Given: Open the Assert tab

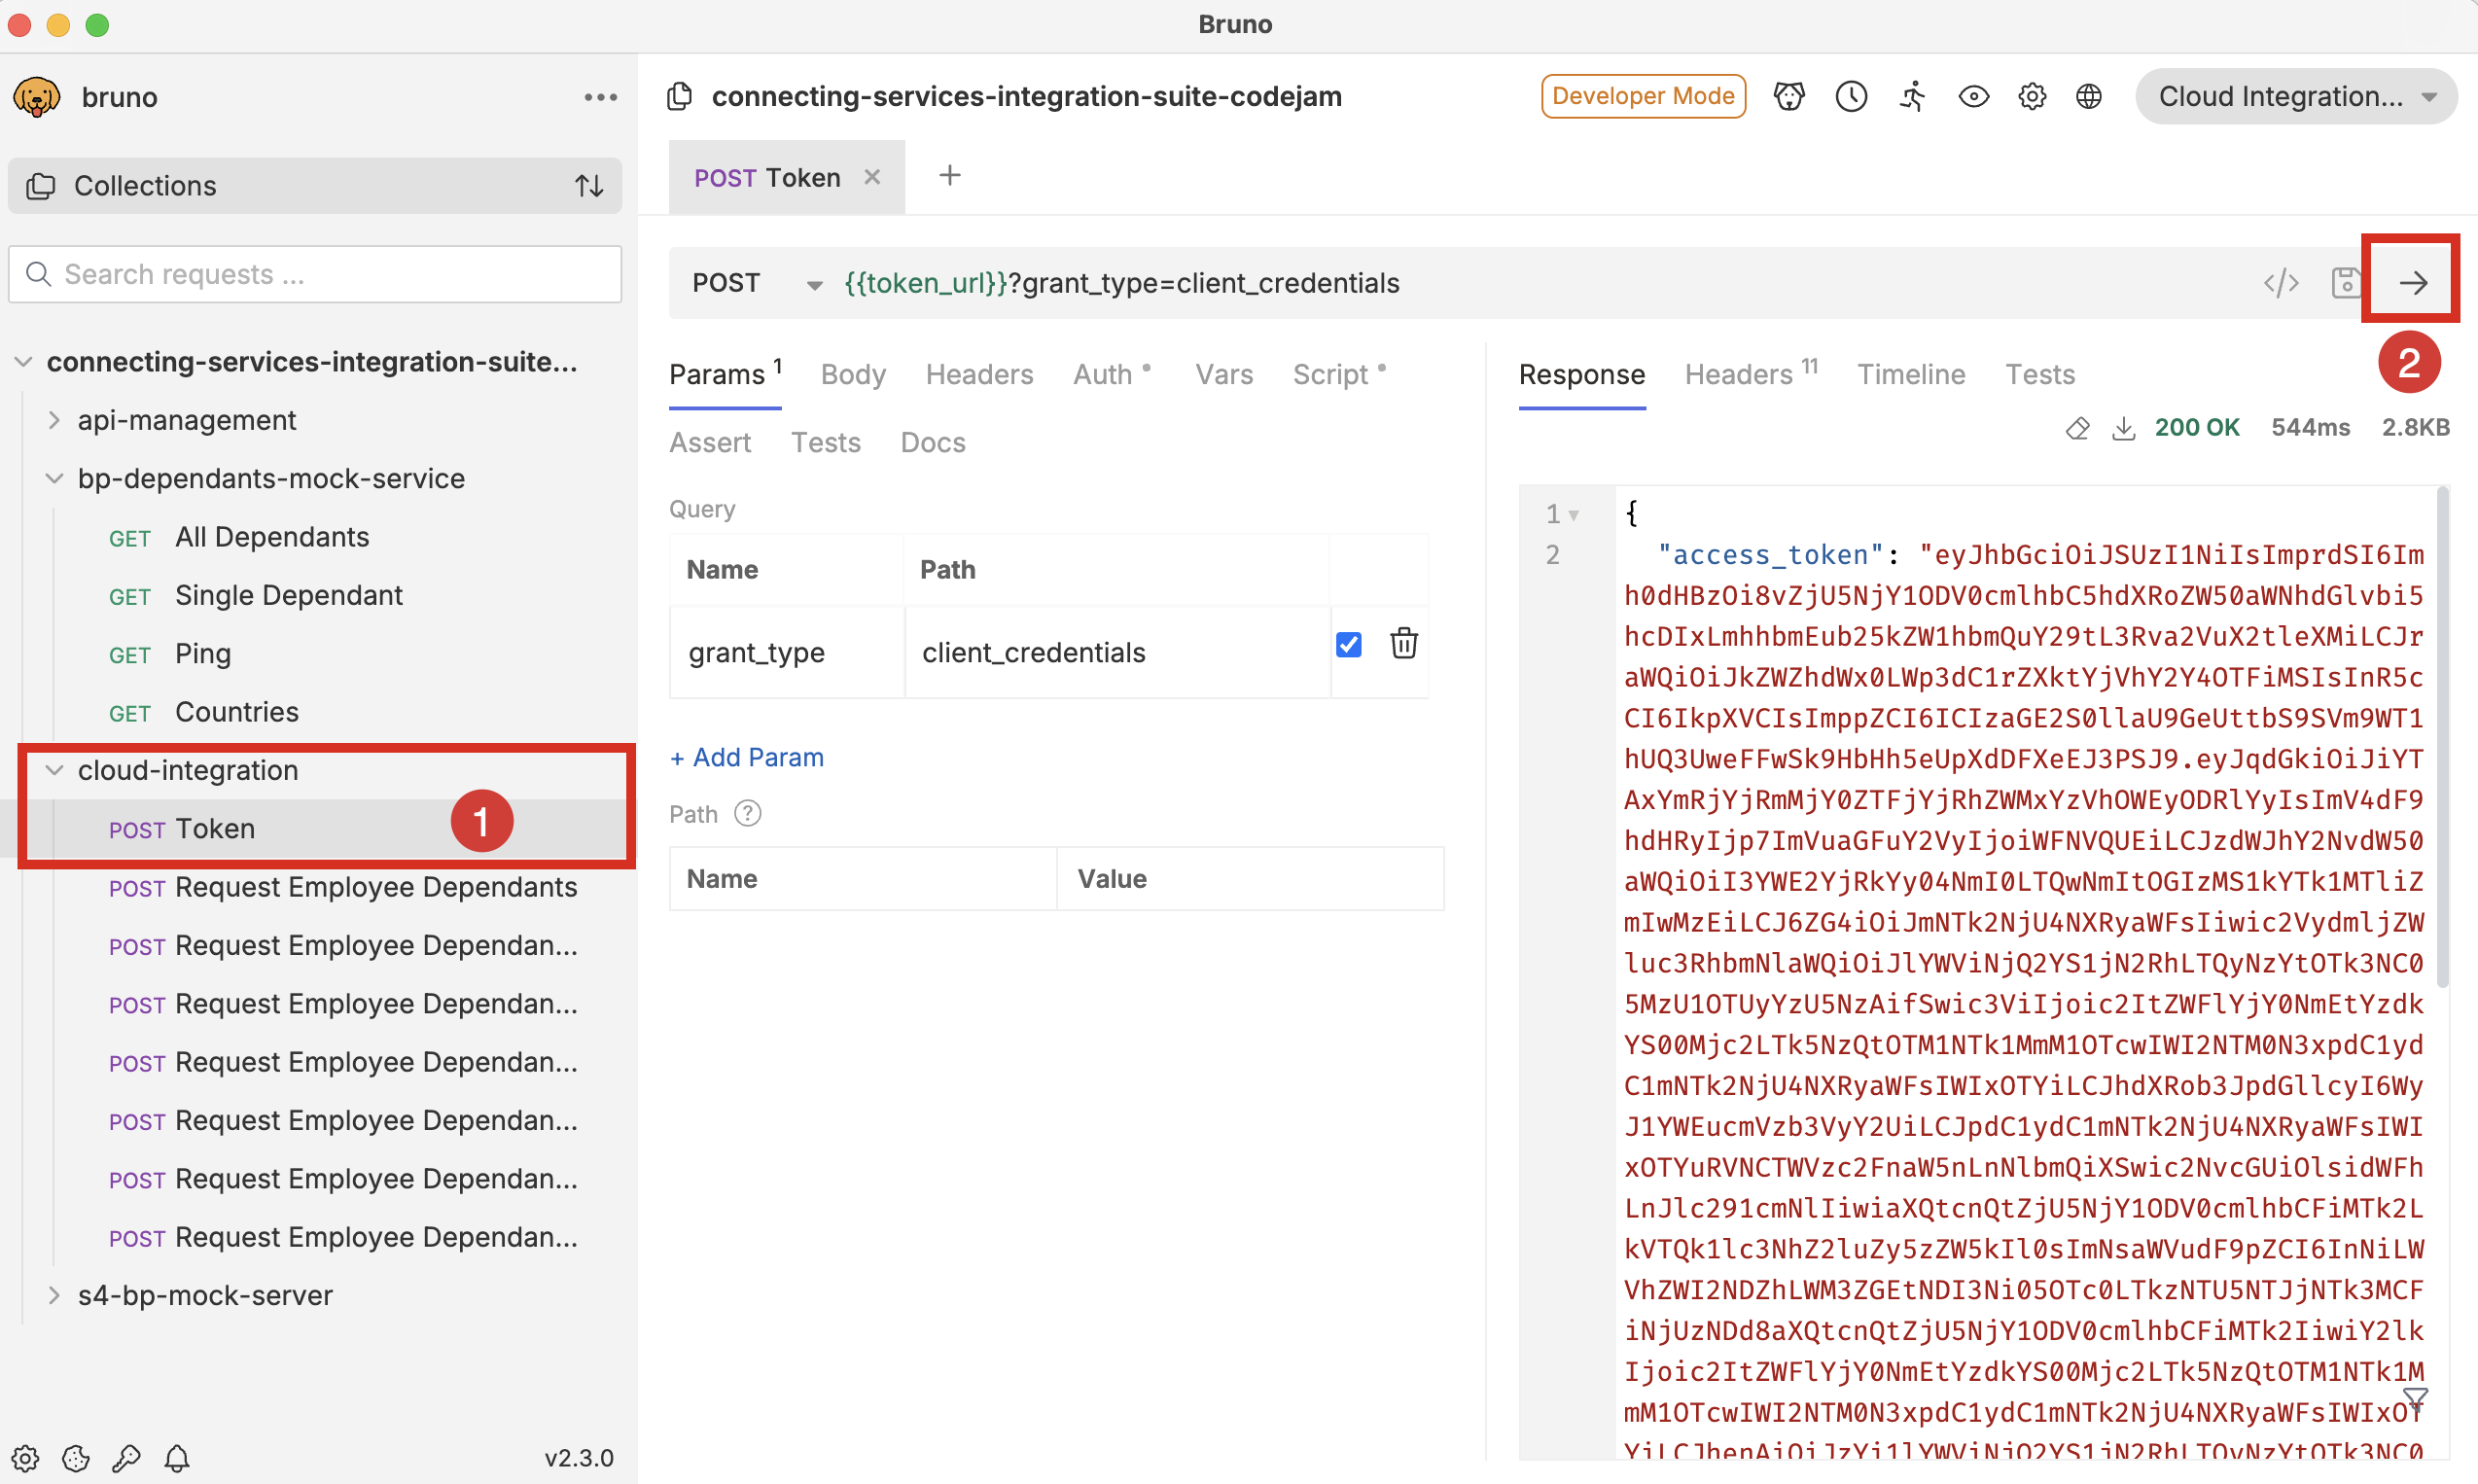Looking at the screenshot, I should pos(710,442).
